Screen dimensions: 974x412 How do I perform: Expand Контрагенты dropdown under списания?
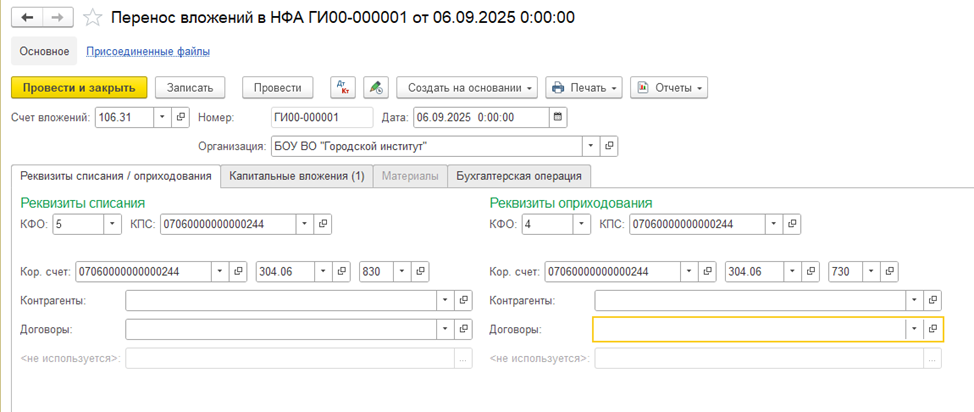[x=445, y=300]
